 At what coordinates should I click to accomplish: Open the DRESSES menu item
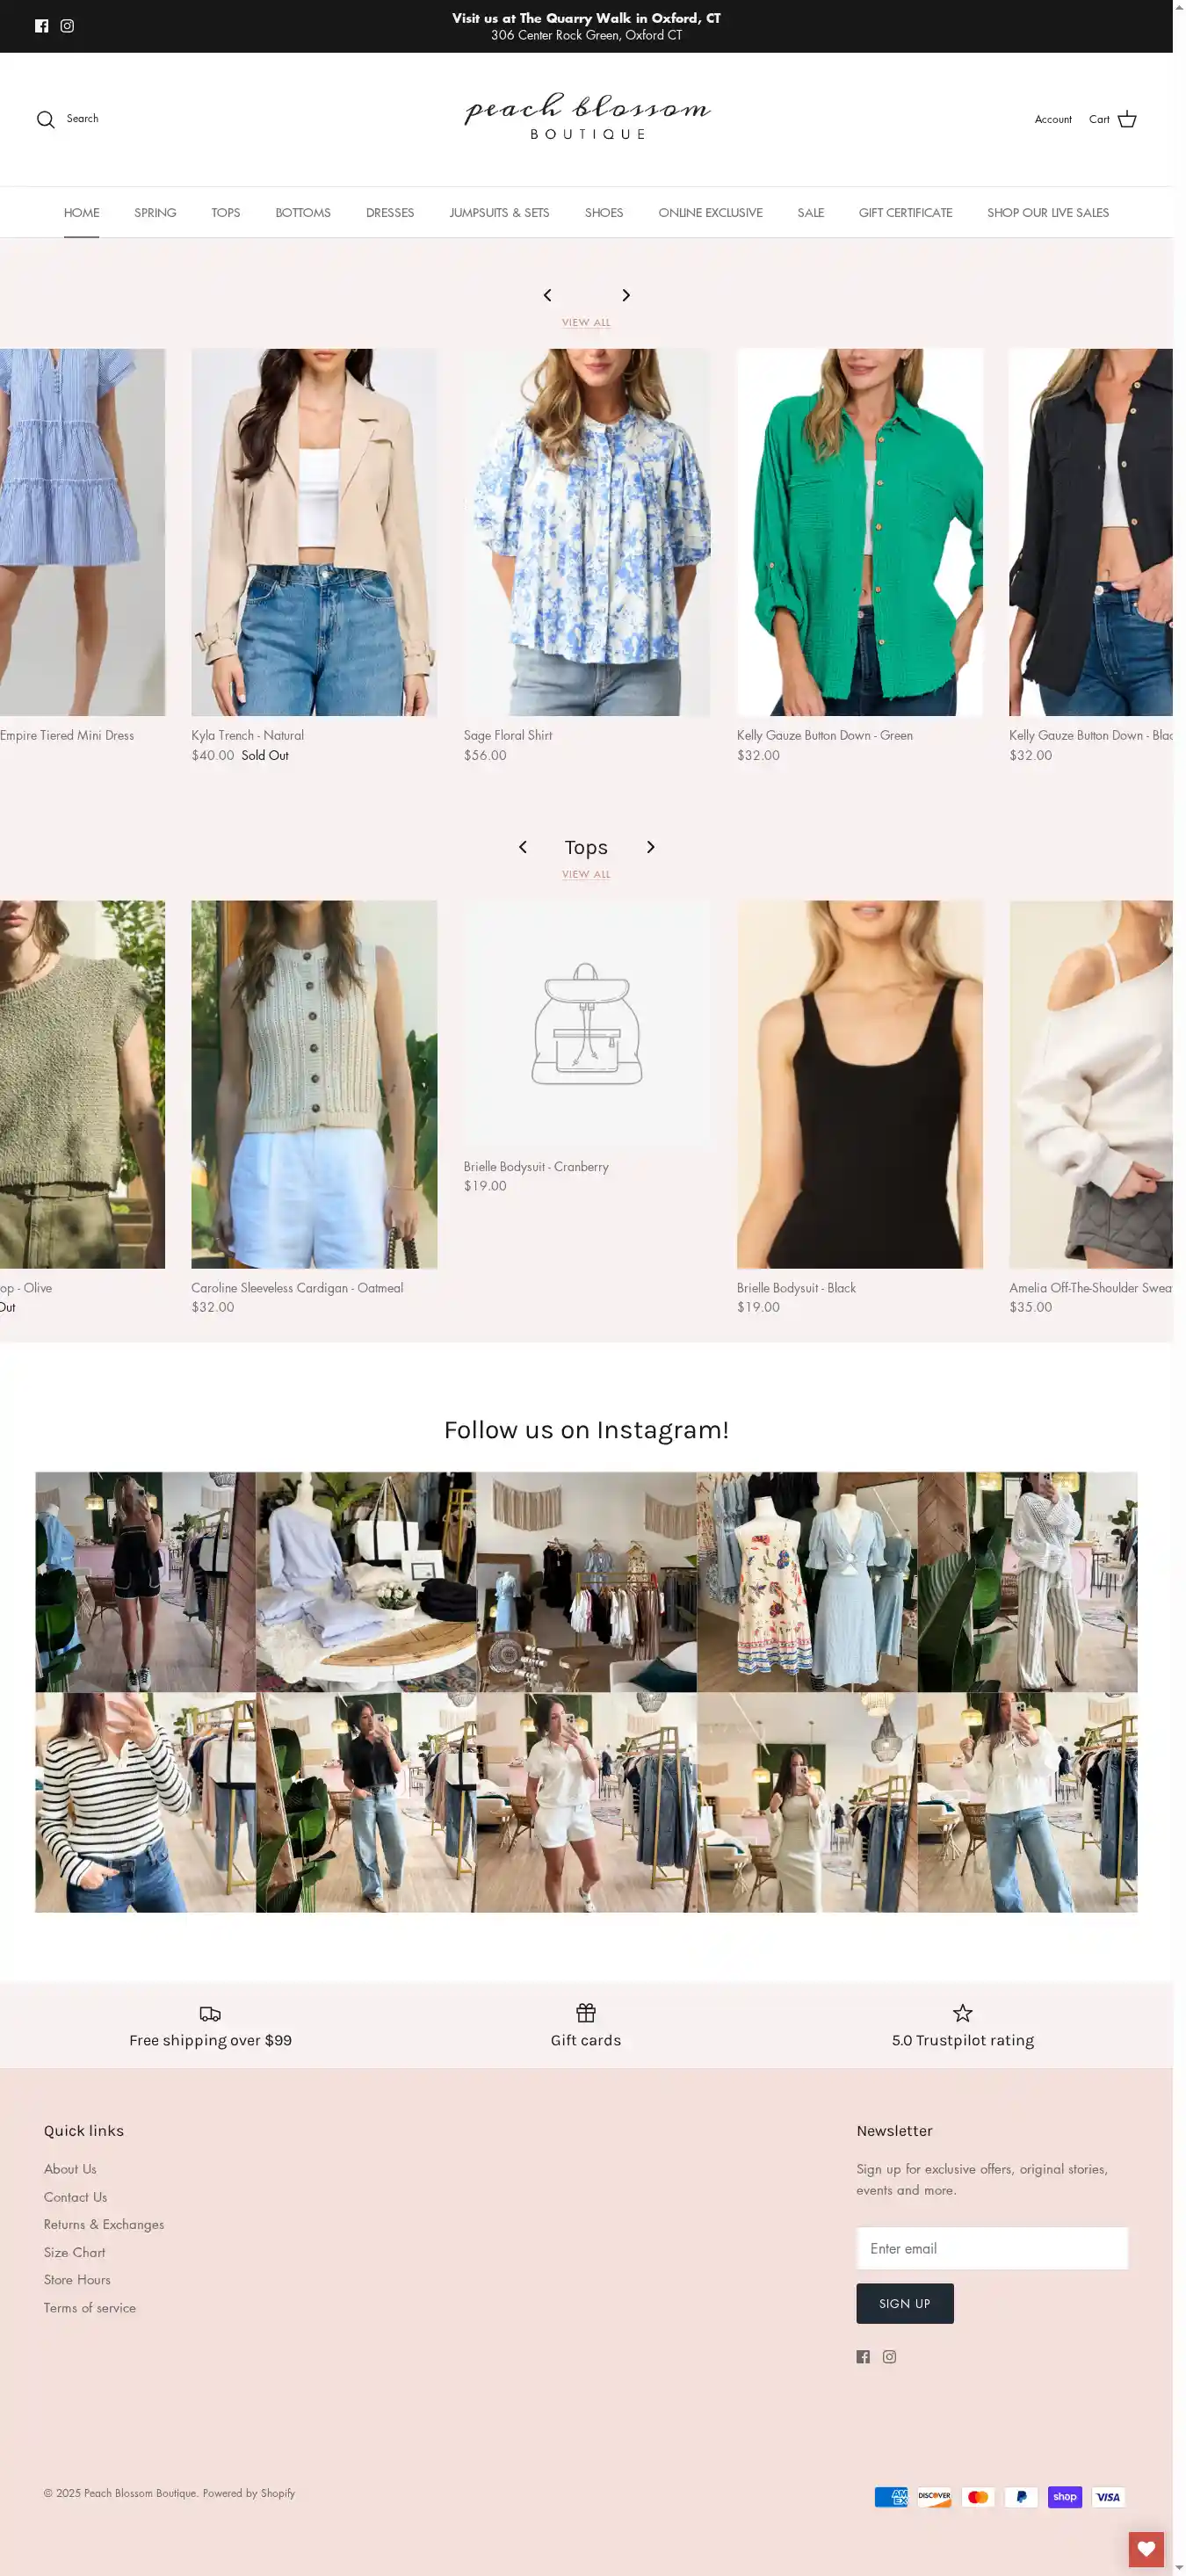click(x=390, y=213)
